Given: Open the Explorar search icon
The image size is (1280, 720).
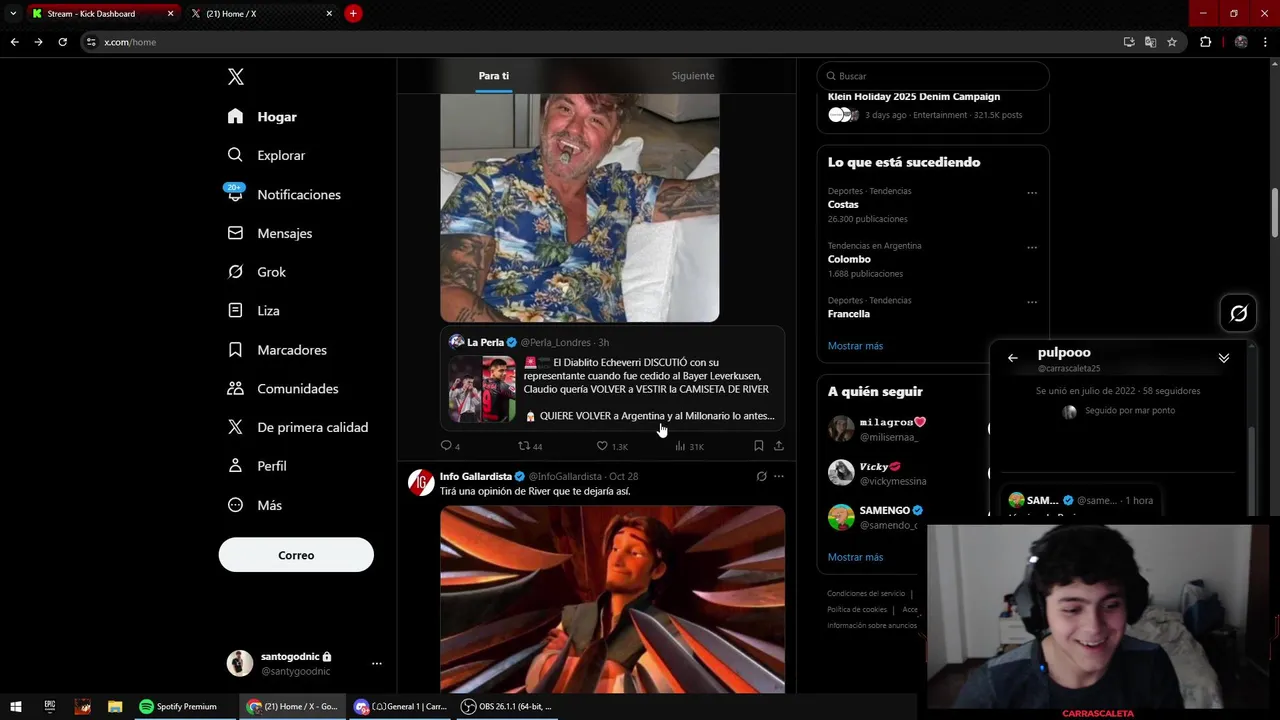Looking at the screenshot, I should pyautogui.click(x=235, y=155).
